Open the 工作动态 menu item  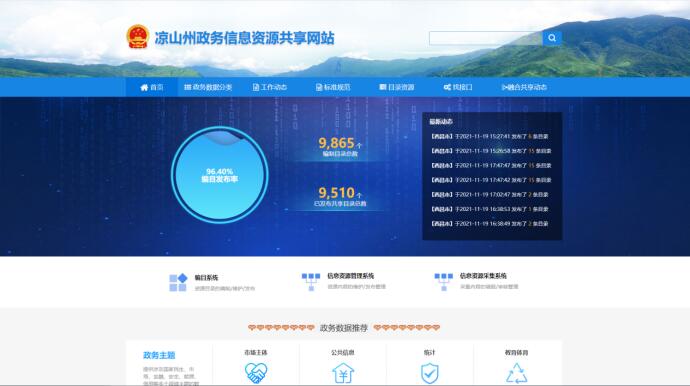pyautogui.click(x=270, y=87)
